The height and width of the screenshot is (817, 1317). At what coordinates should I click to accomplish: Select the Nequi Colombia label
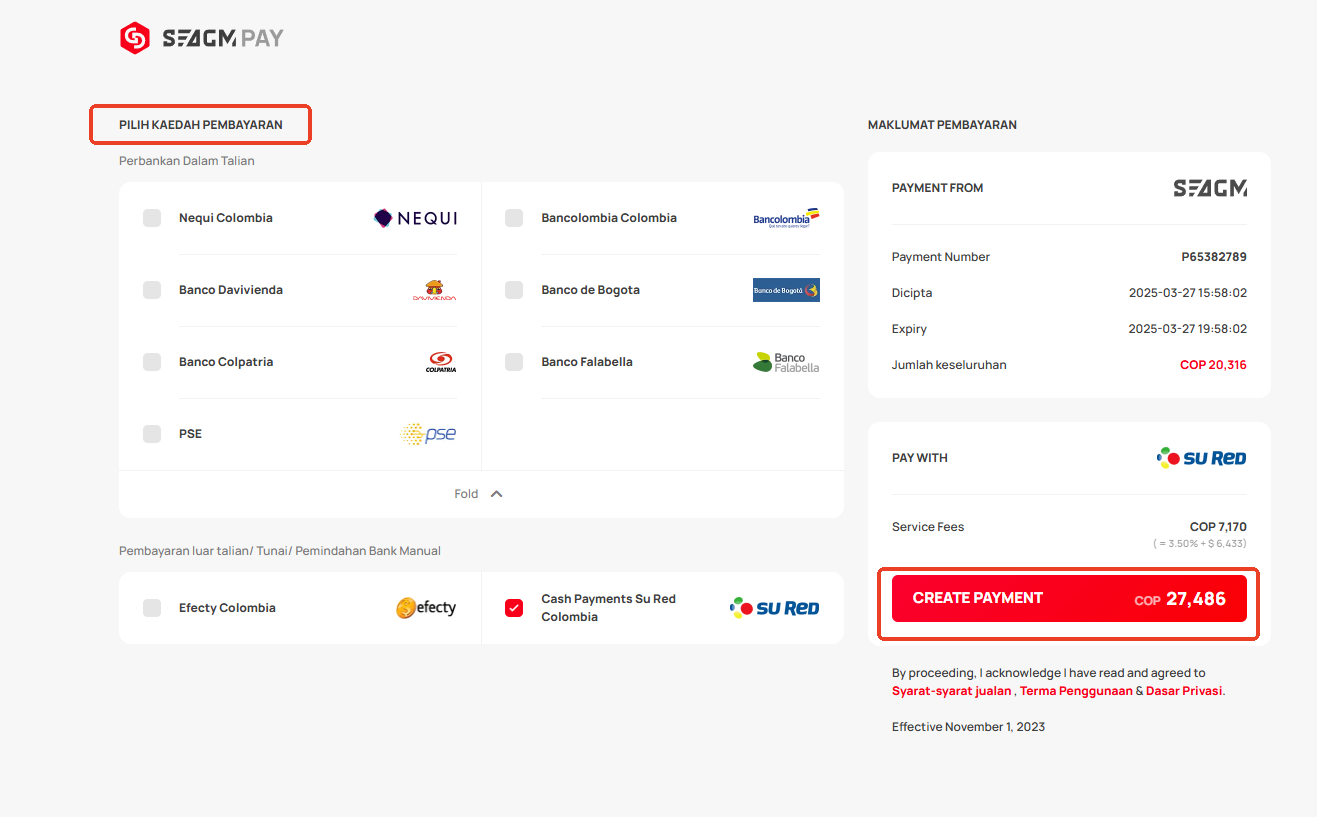226,218
